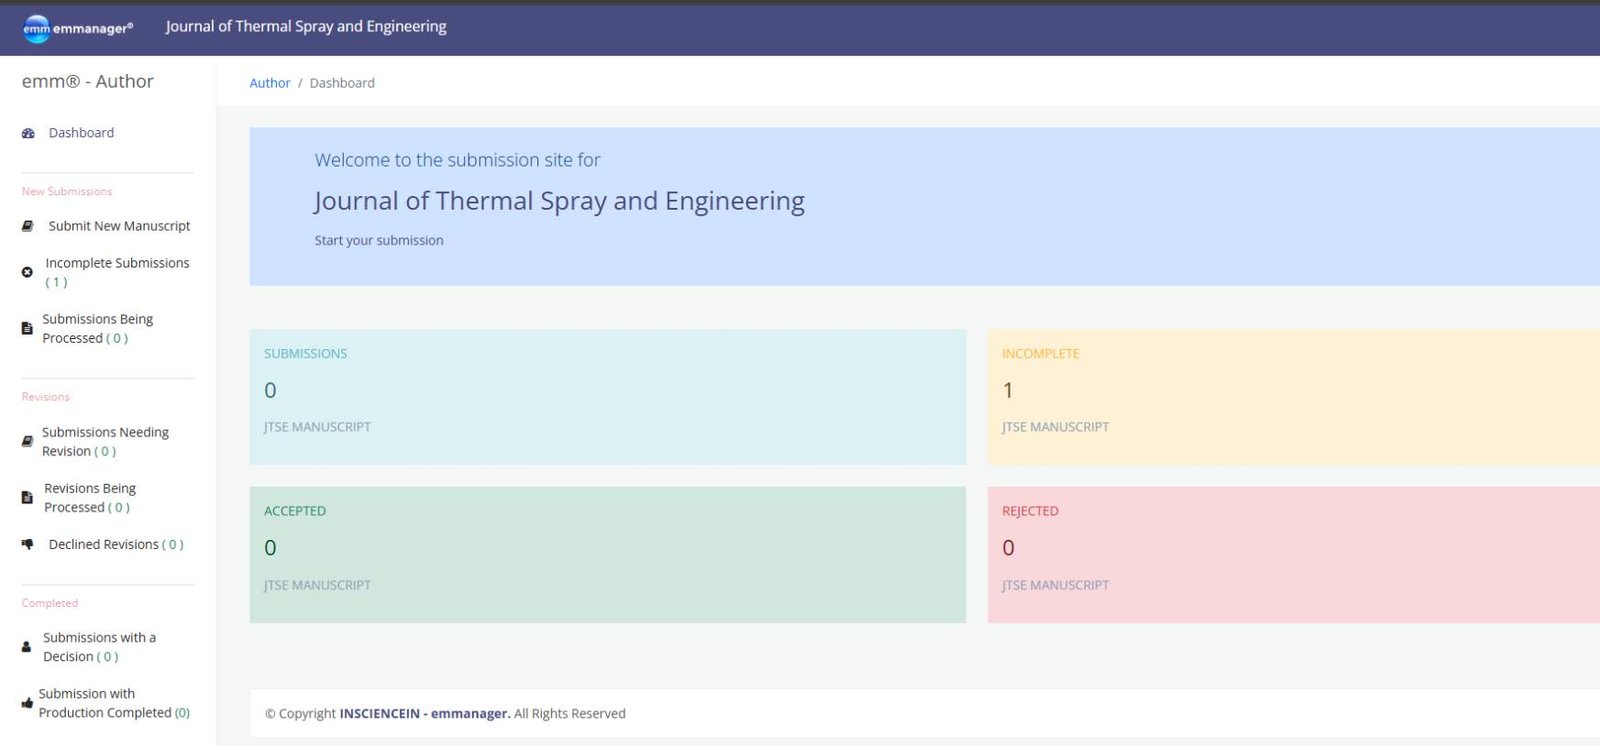
Task: Open Incomplete Submissions list
Action: [117, 263]
